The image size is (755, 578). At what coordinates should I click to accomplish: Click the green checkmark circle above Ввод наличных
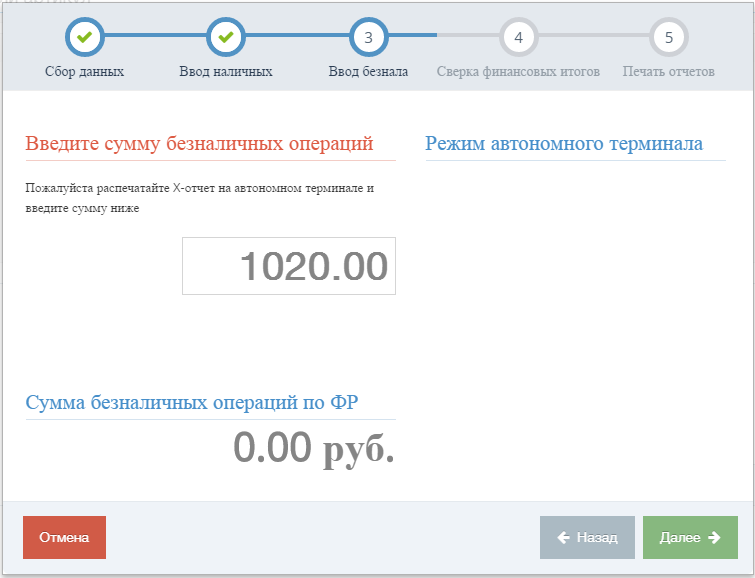pos(226,37)
